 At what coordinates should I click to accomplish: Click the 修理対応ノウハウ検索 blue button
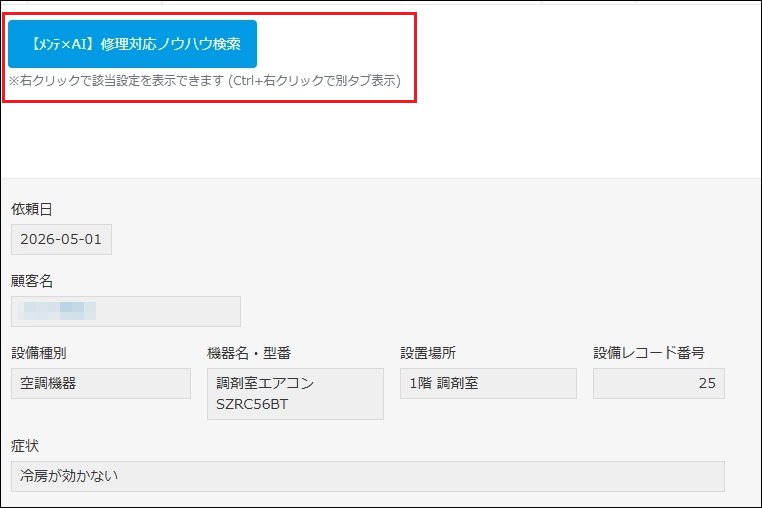(x=132, y=44)
